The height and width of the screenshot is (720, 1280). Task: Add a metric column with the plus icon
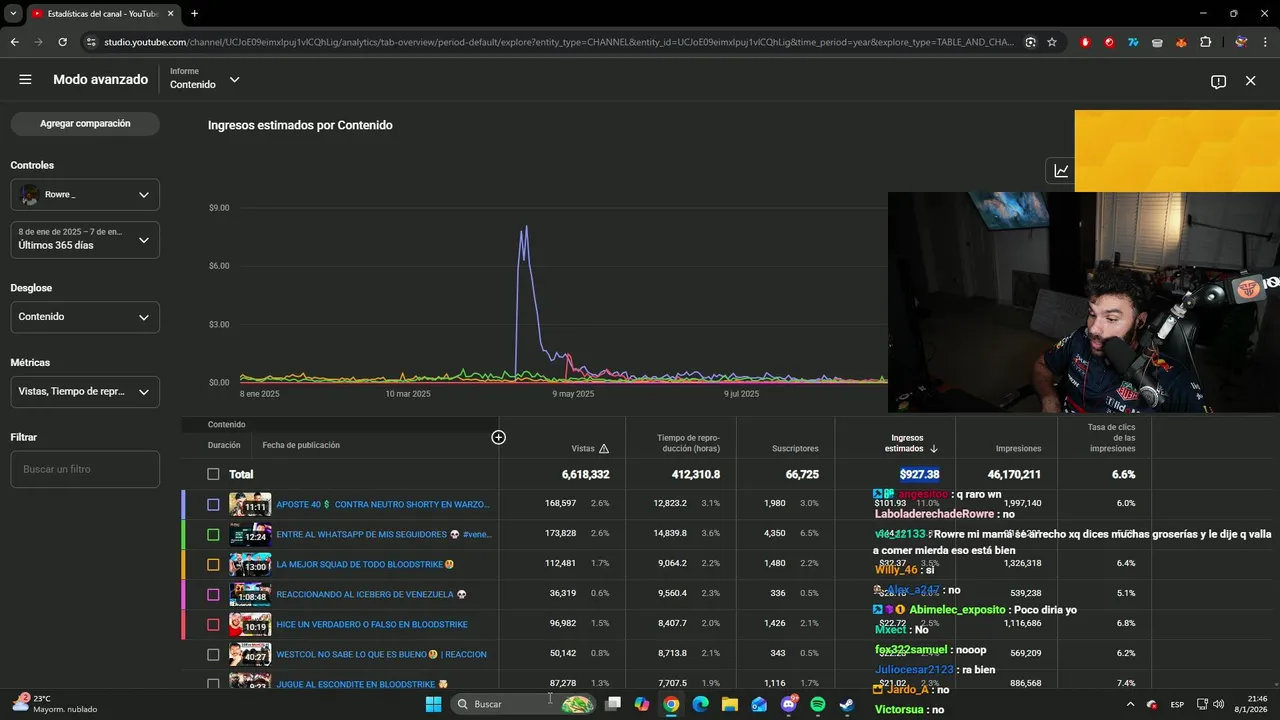[498, 437]
